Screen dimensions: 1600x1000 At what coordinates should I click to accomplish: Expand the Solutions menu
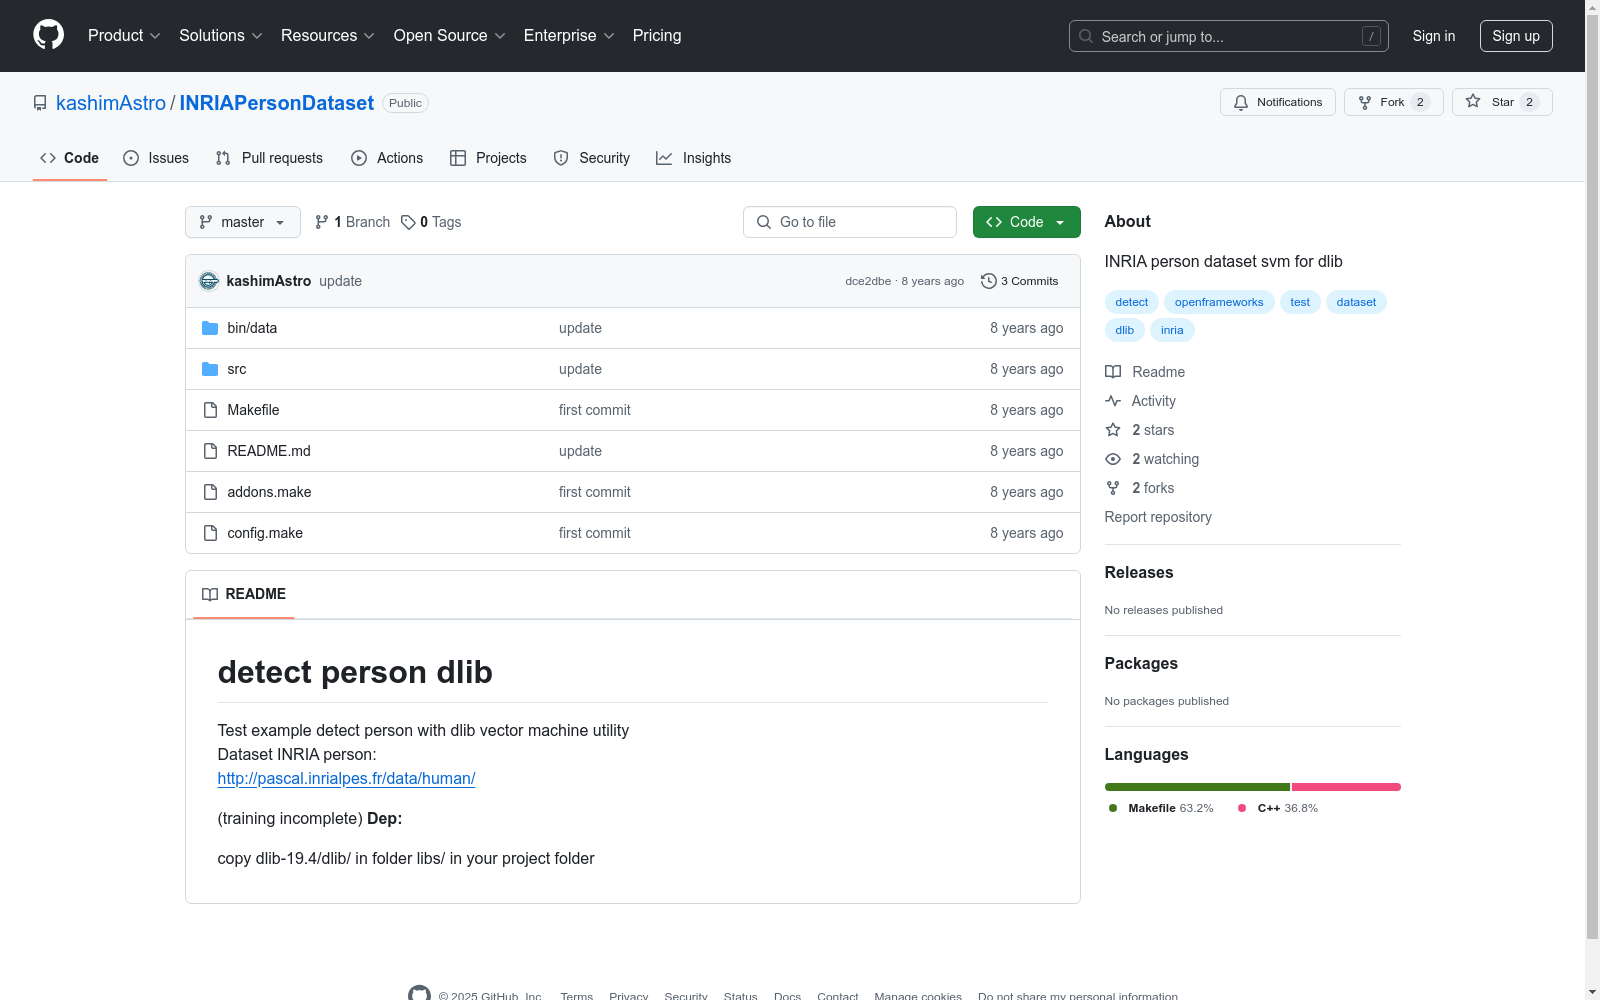221,36
